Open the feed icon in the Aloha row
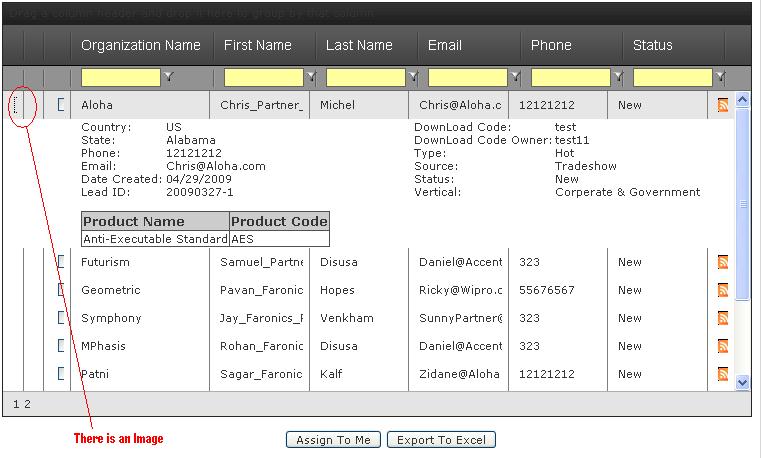Screen dimensions: 761x458 tap(723, 105)
